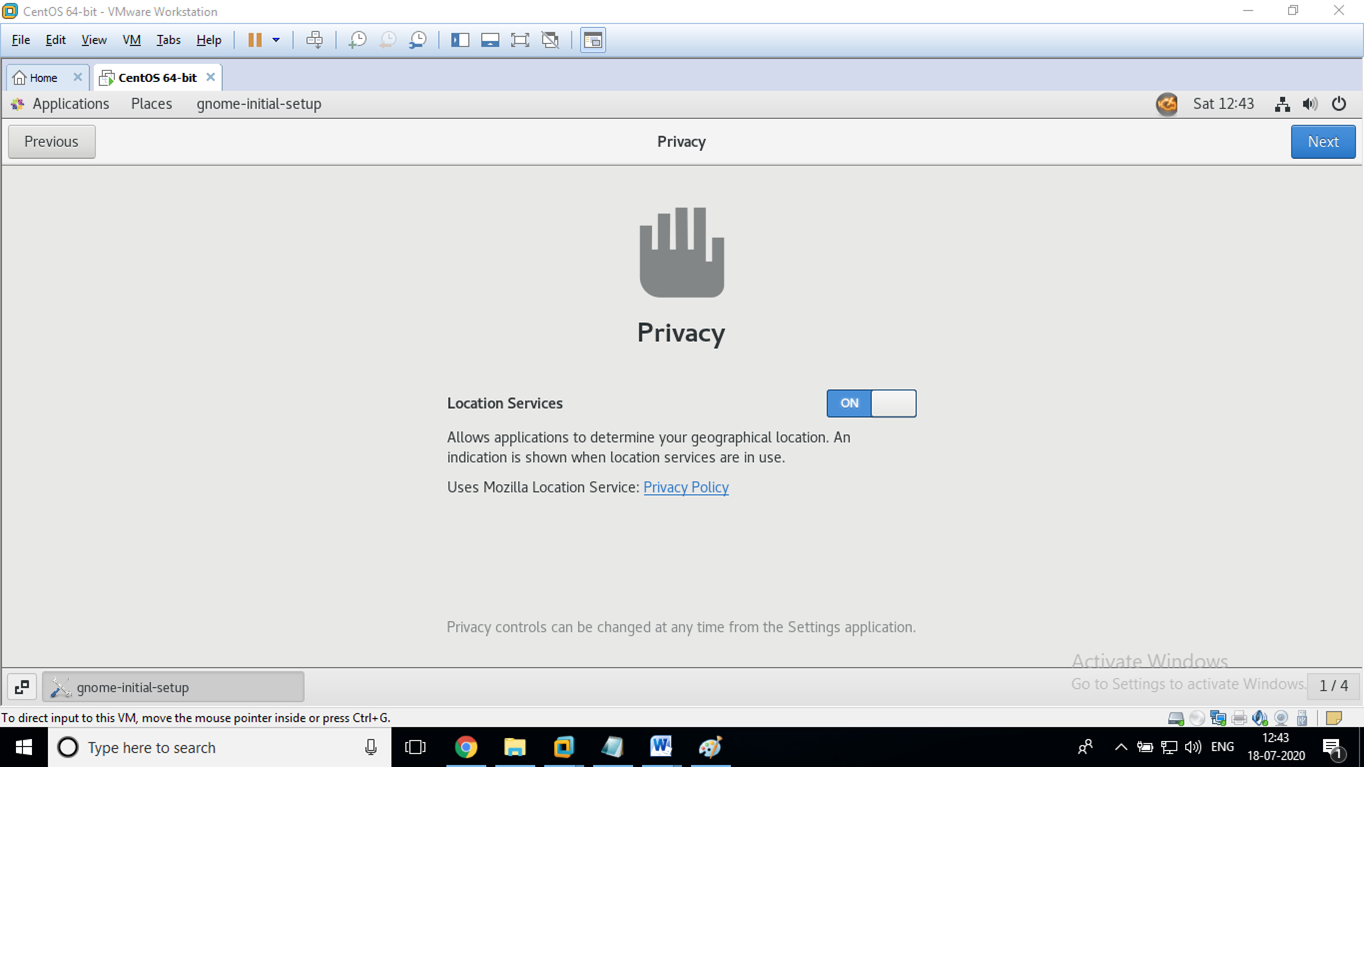
Task: Click the Unity mode toolbar icon
Action: point(550,40)
